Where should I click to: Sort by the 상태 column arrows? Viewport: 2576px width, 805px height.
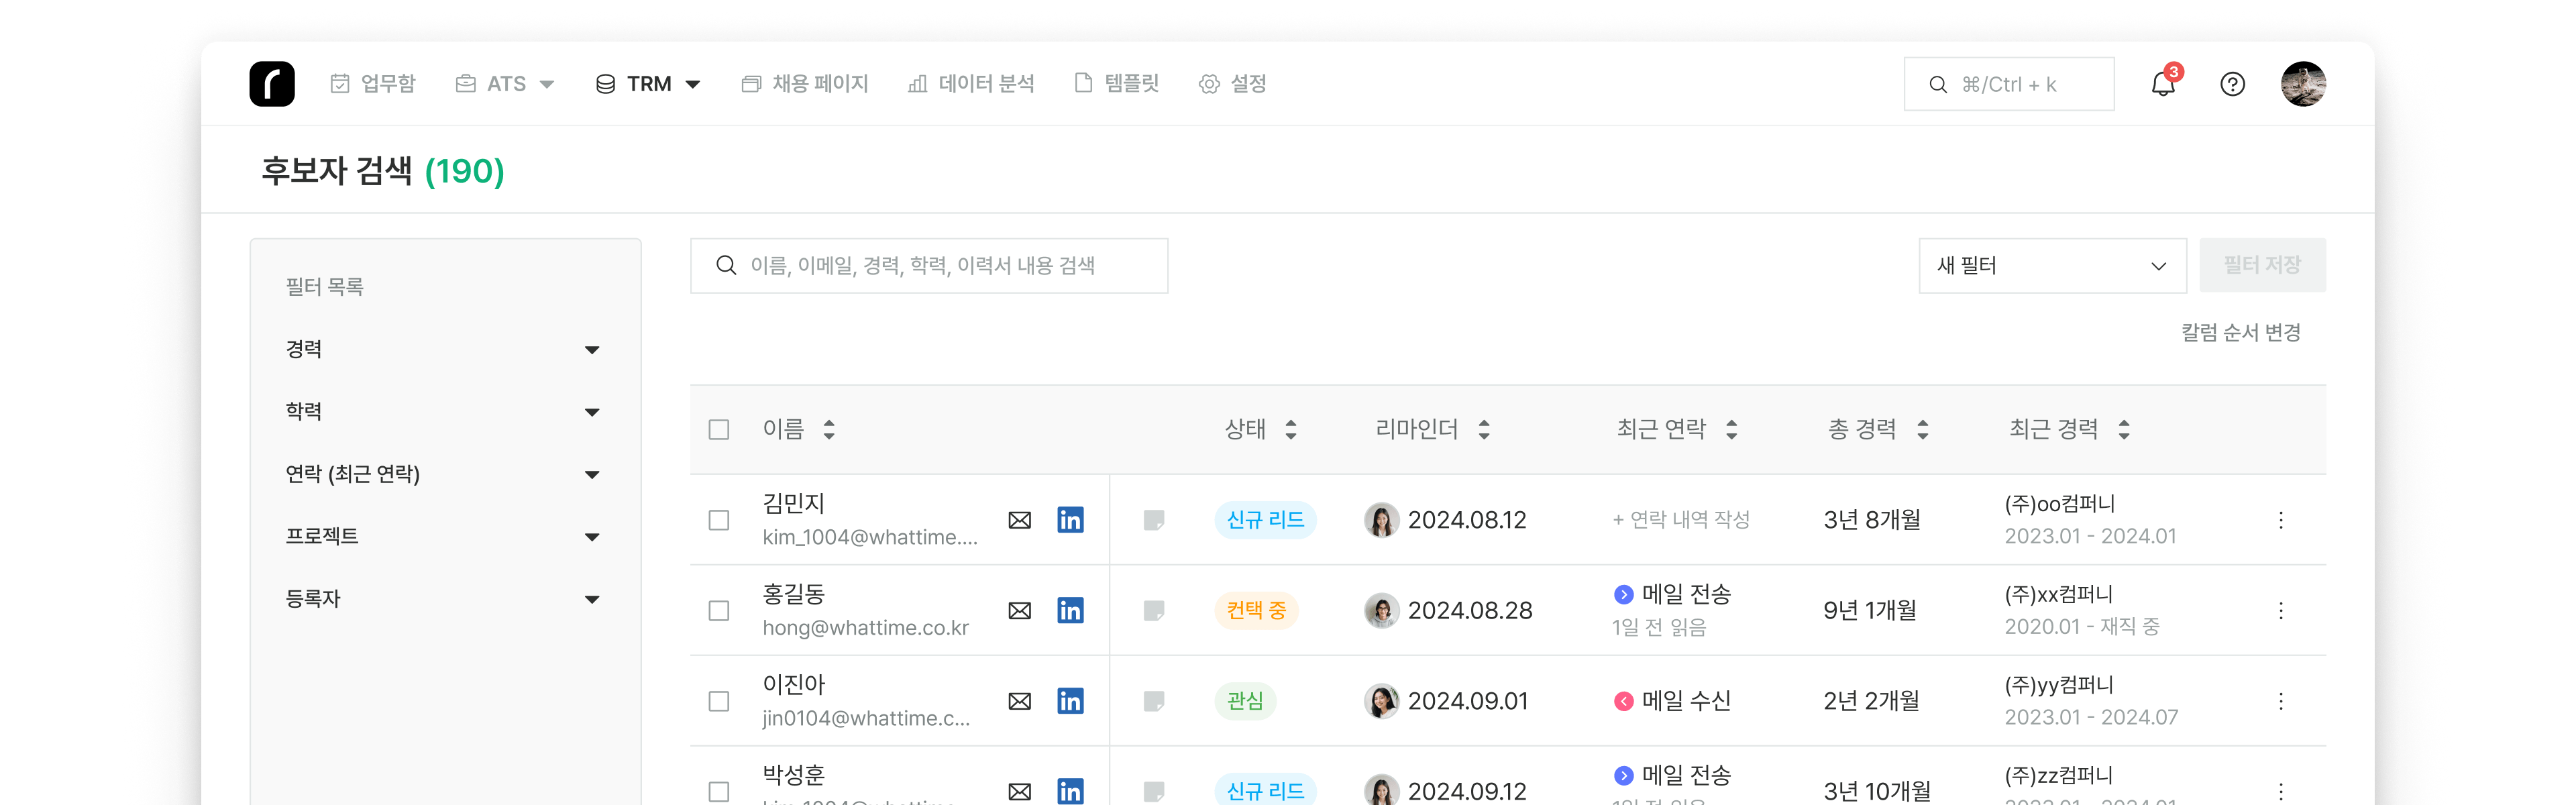coord(1290,430)
